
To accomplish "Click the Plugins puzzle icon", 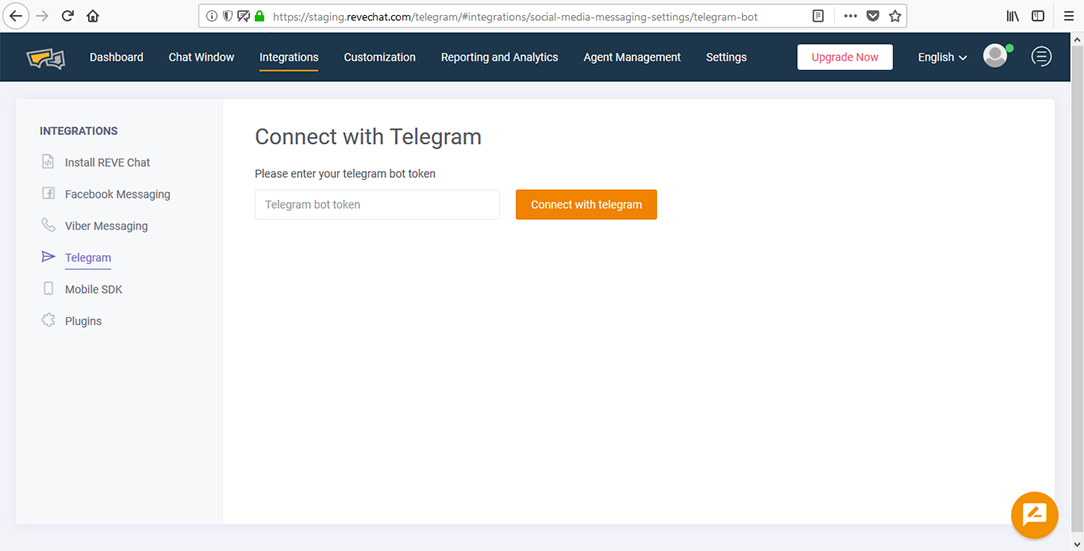I will point(48,320).
